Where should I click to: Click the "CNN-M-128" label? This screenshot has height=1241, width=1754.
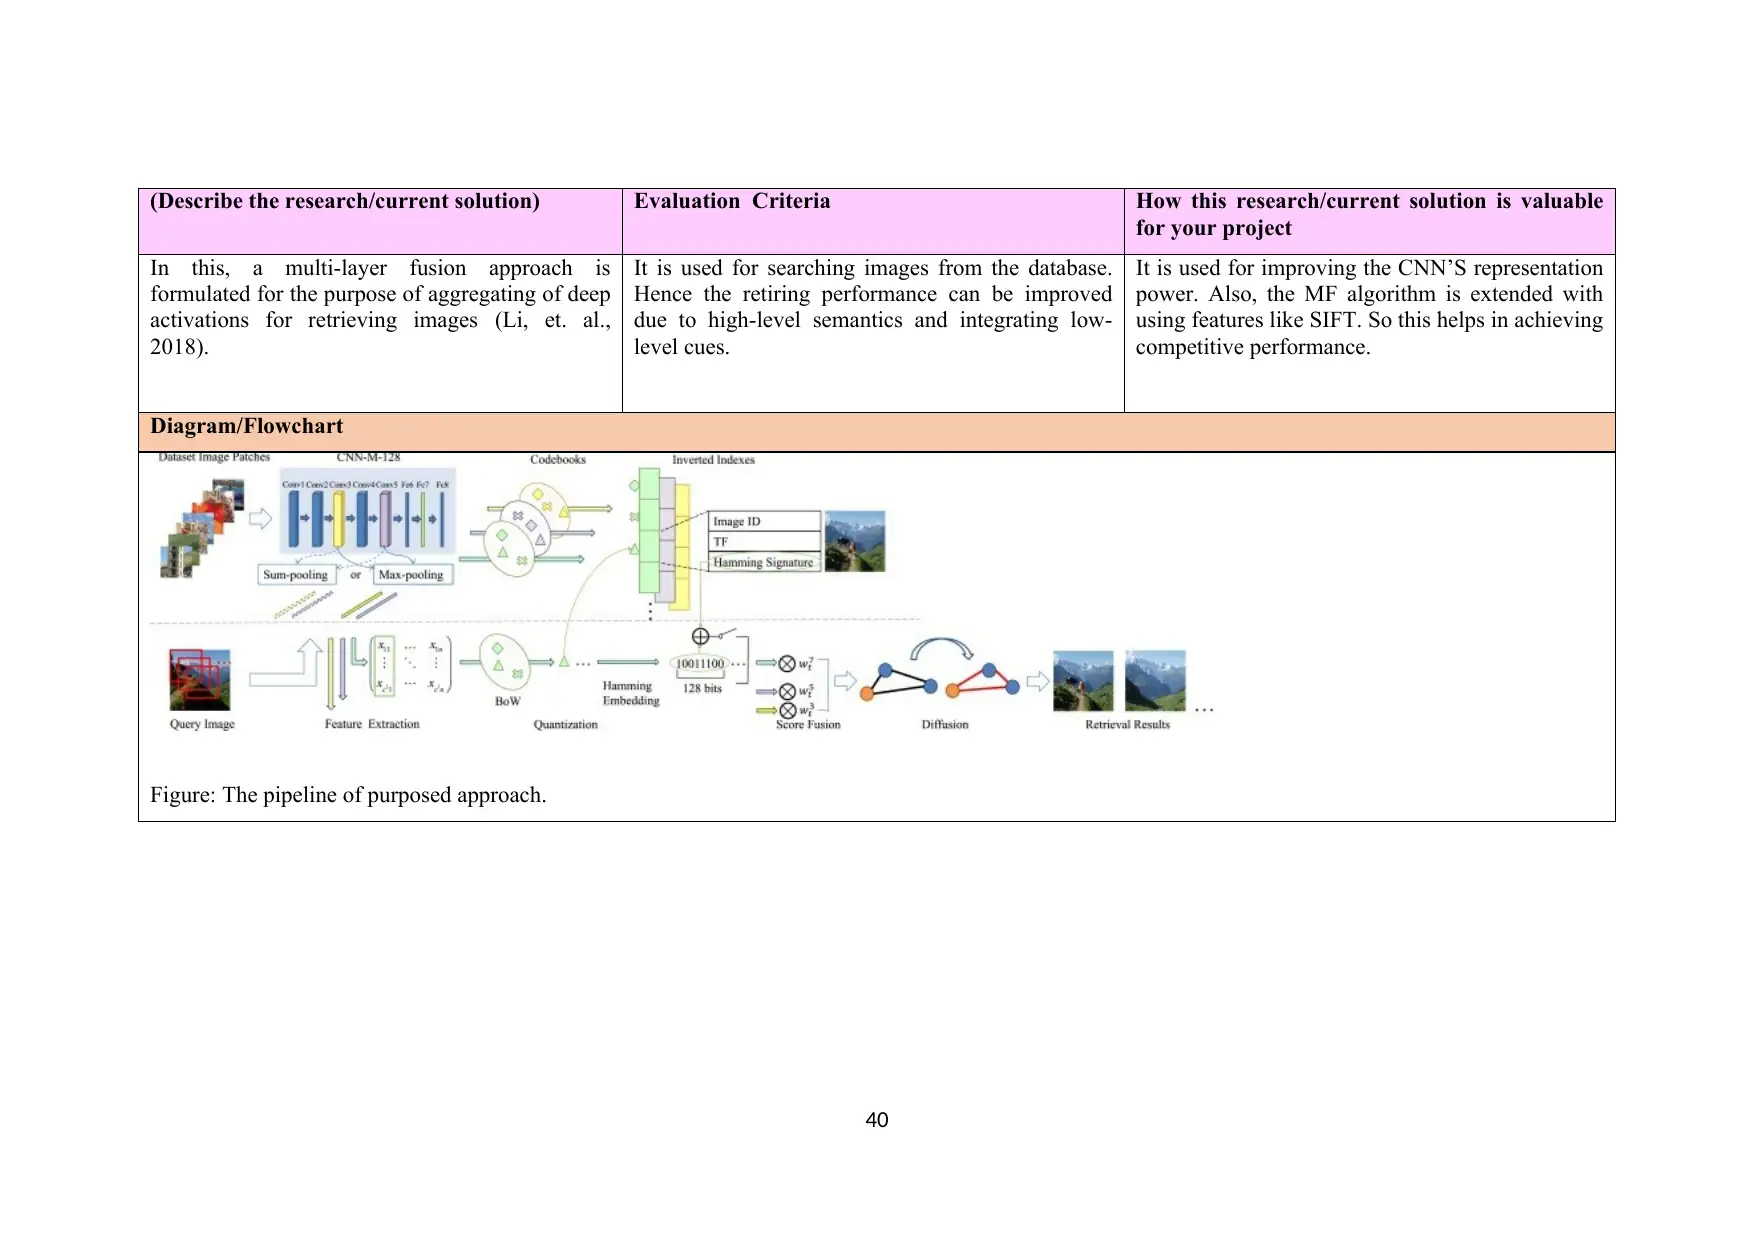368,457
